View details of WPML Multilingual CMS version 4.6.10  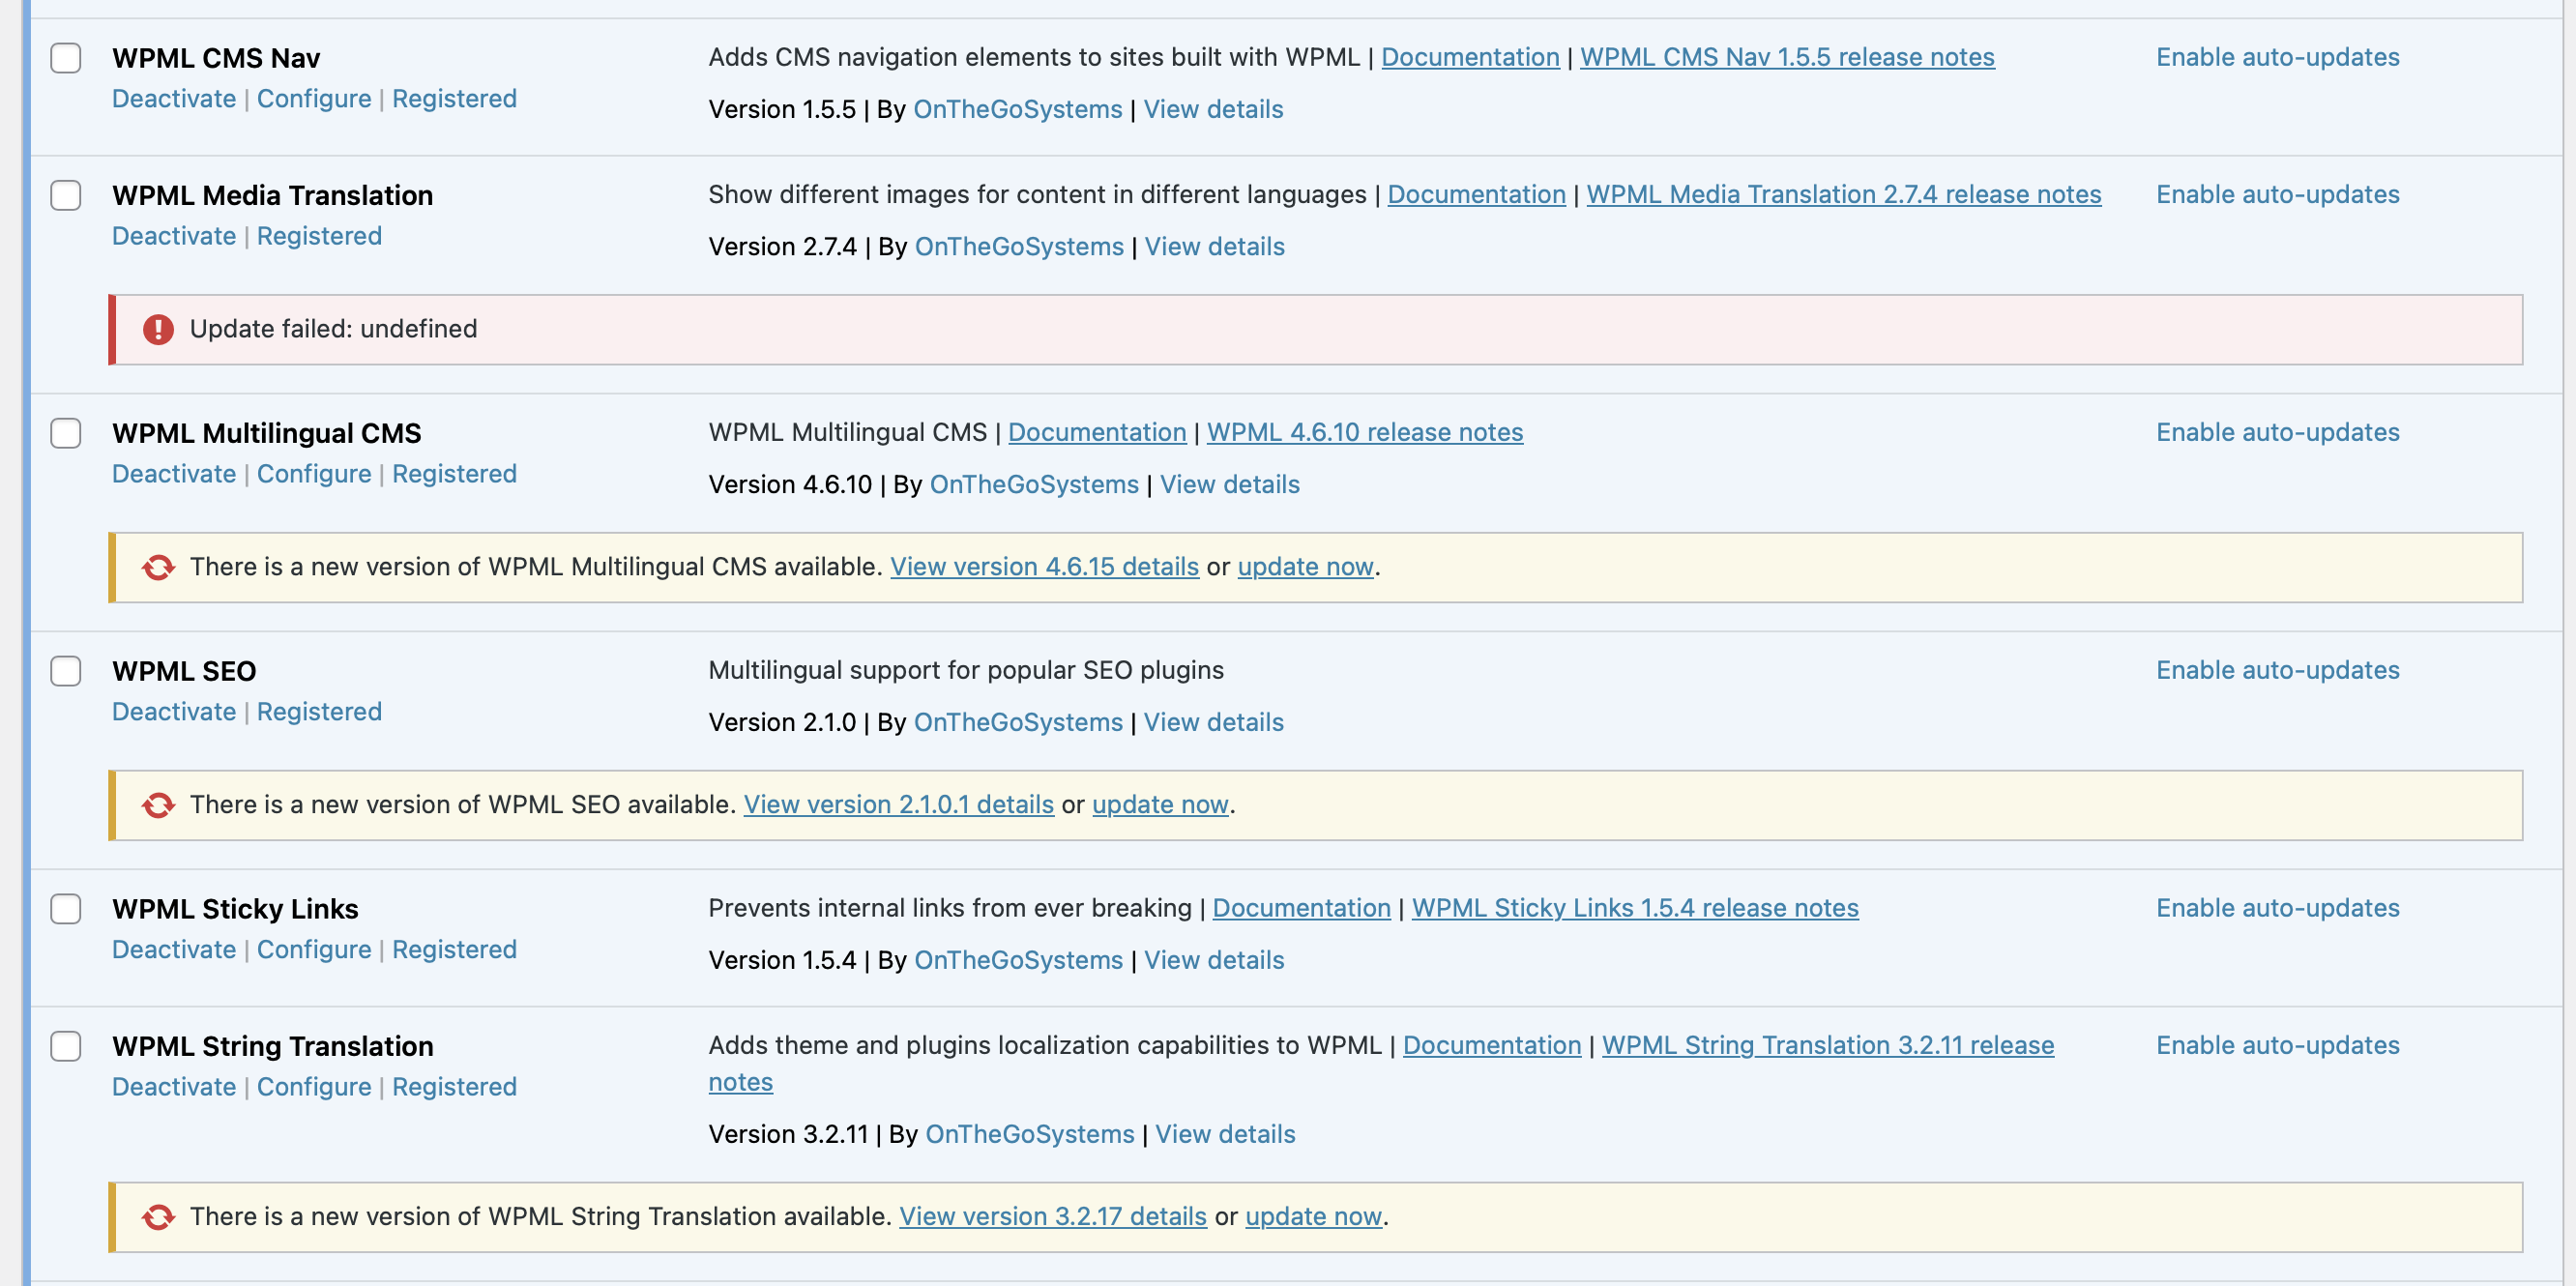click(1229, 484)
